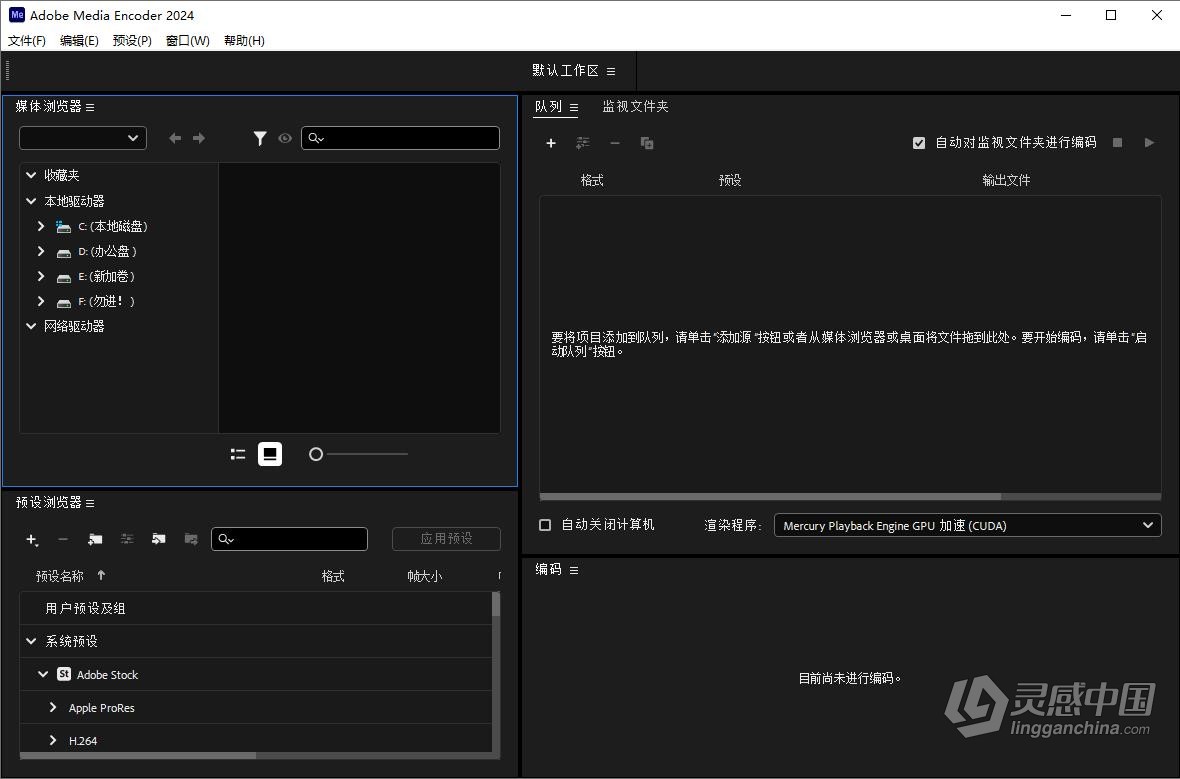1180x779 pixels.
Task: Collapse the Adobe Stock preset group
Action: coord(43,674)
